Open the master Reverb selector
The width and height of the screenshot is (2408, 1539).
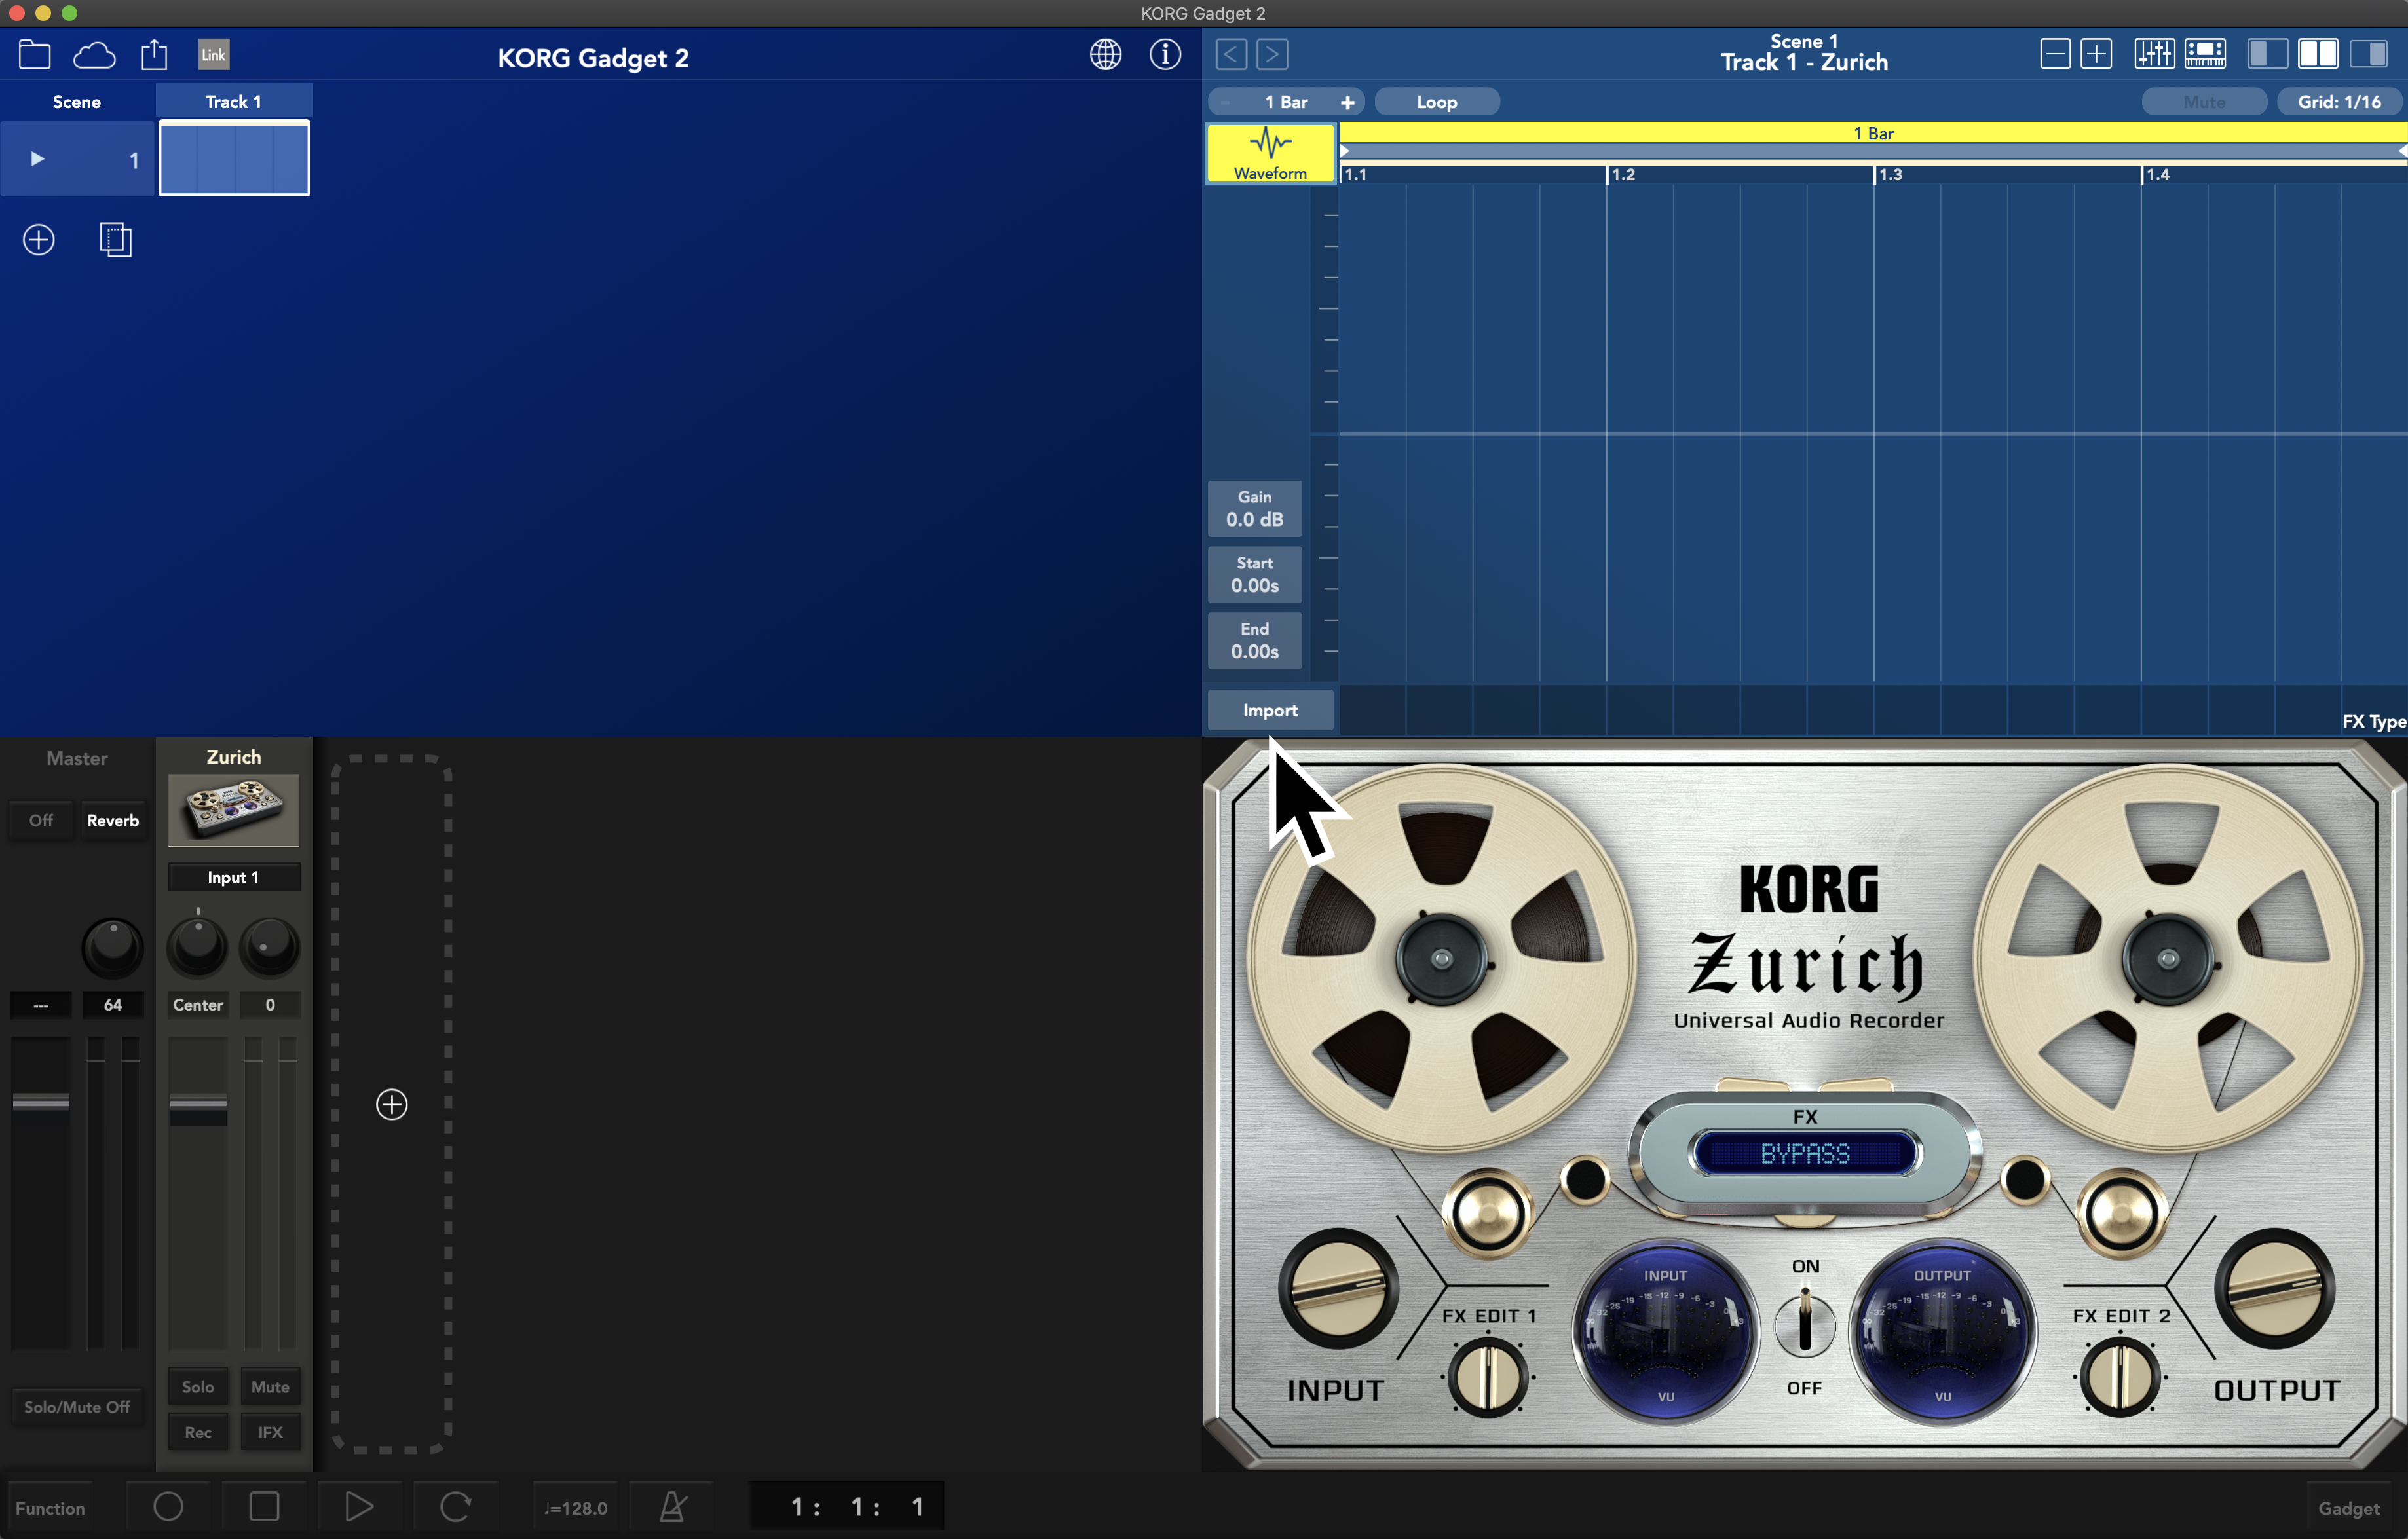pyautogui.click(x=113, y=820)
